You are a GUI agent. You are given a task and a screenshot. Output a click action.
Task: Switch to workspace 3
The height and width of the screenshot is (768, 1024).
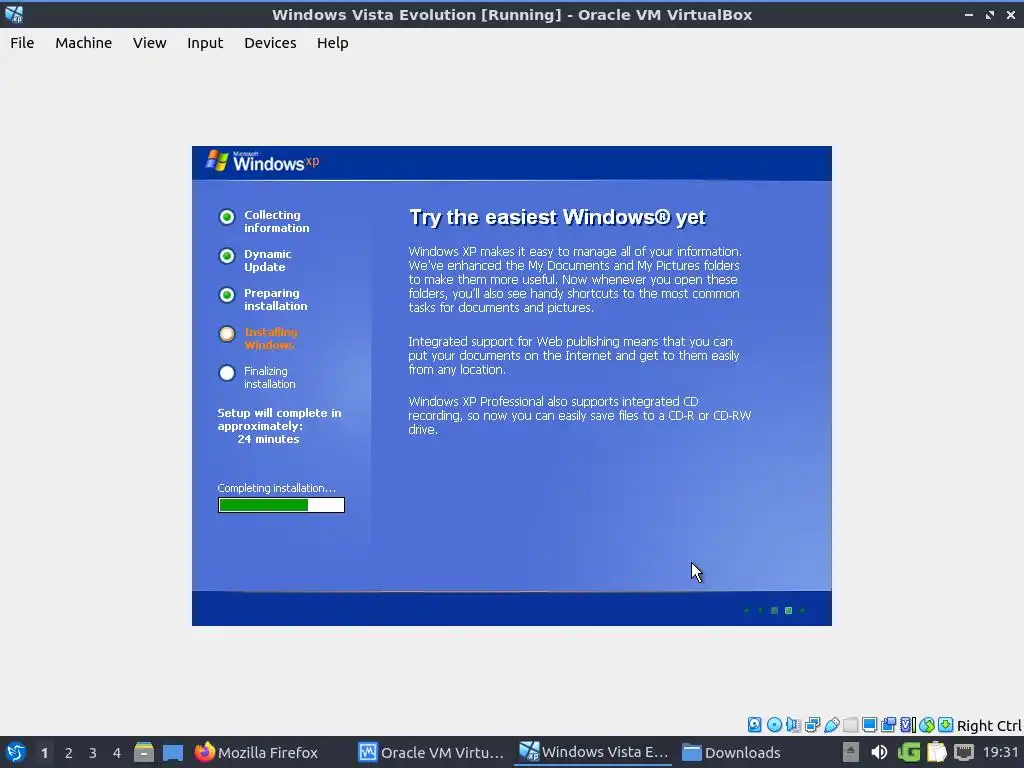pos(93,753)
